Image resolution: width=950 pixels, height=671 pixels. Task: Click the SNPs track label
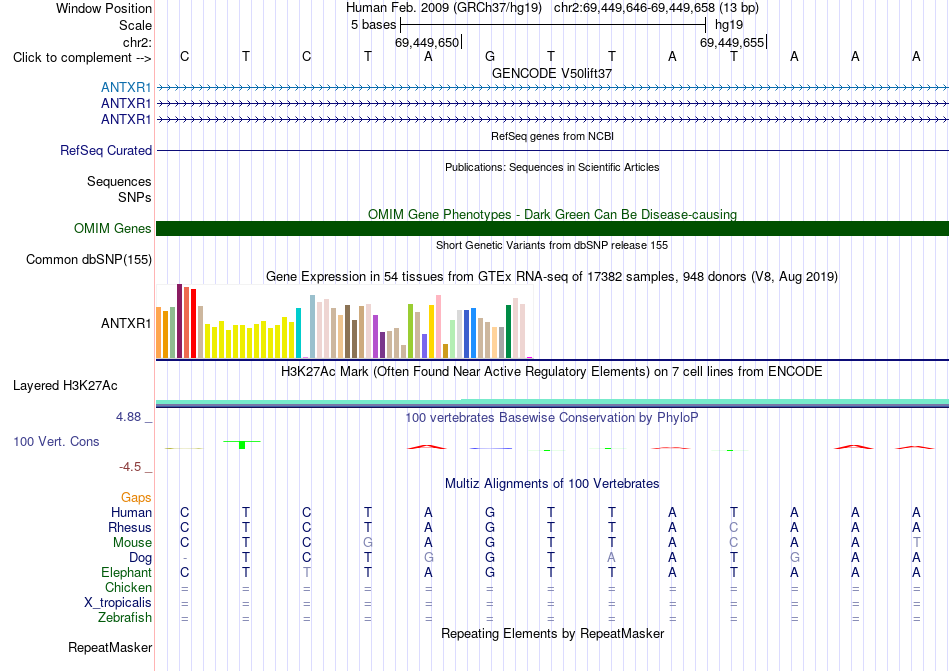pyautogui.click(x=135, y=197)
